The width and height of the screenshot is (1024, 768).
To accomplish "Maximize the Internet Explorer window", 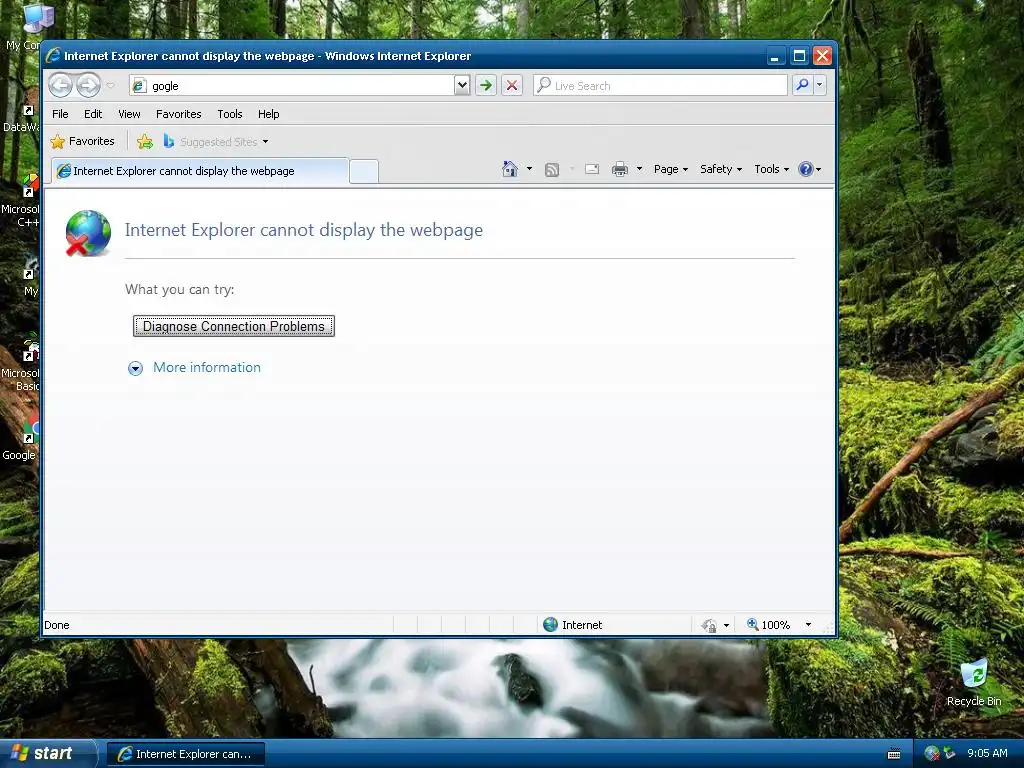I will tap(799, 56).
